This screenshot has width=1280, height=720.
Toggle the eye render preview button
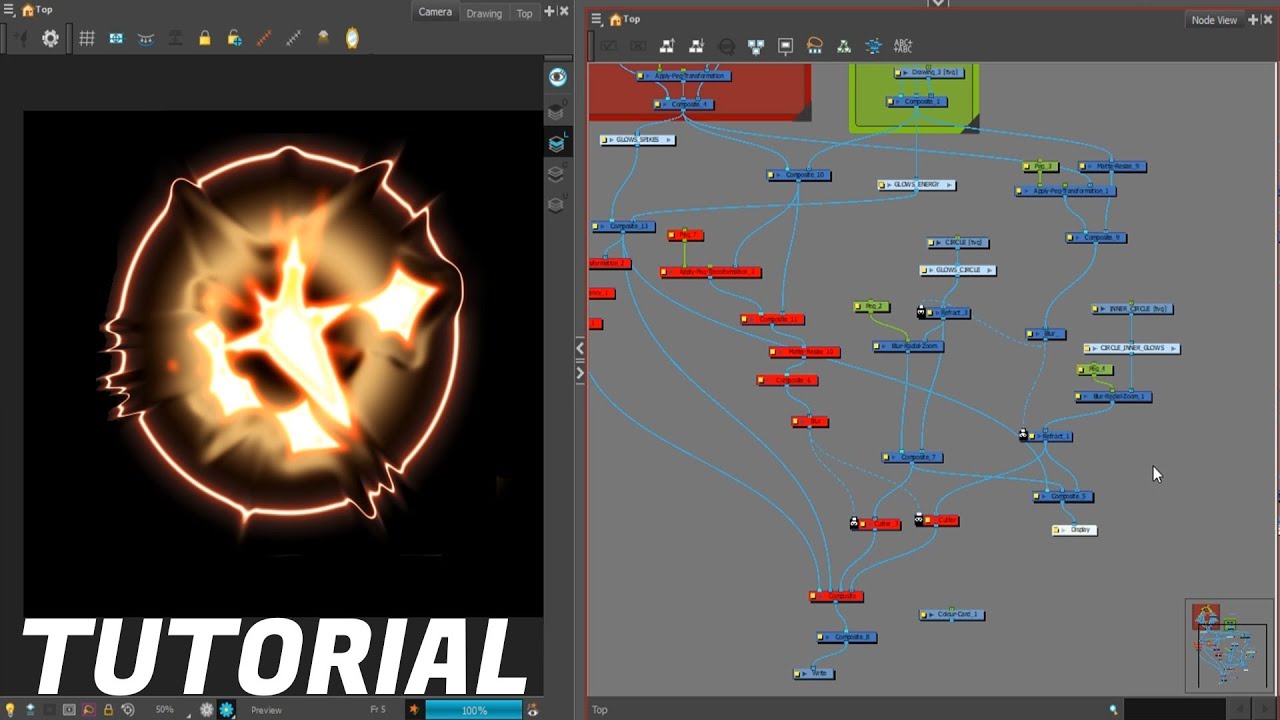(x=557, y=77)
